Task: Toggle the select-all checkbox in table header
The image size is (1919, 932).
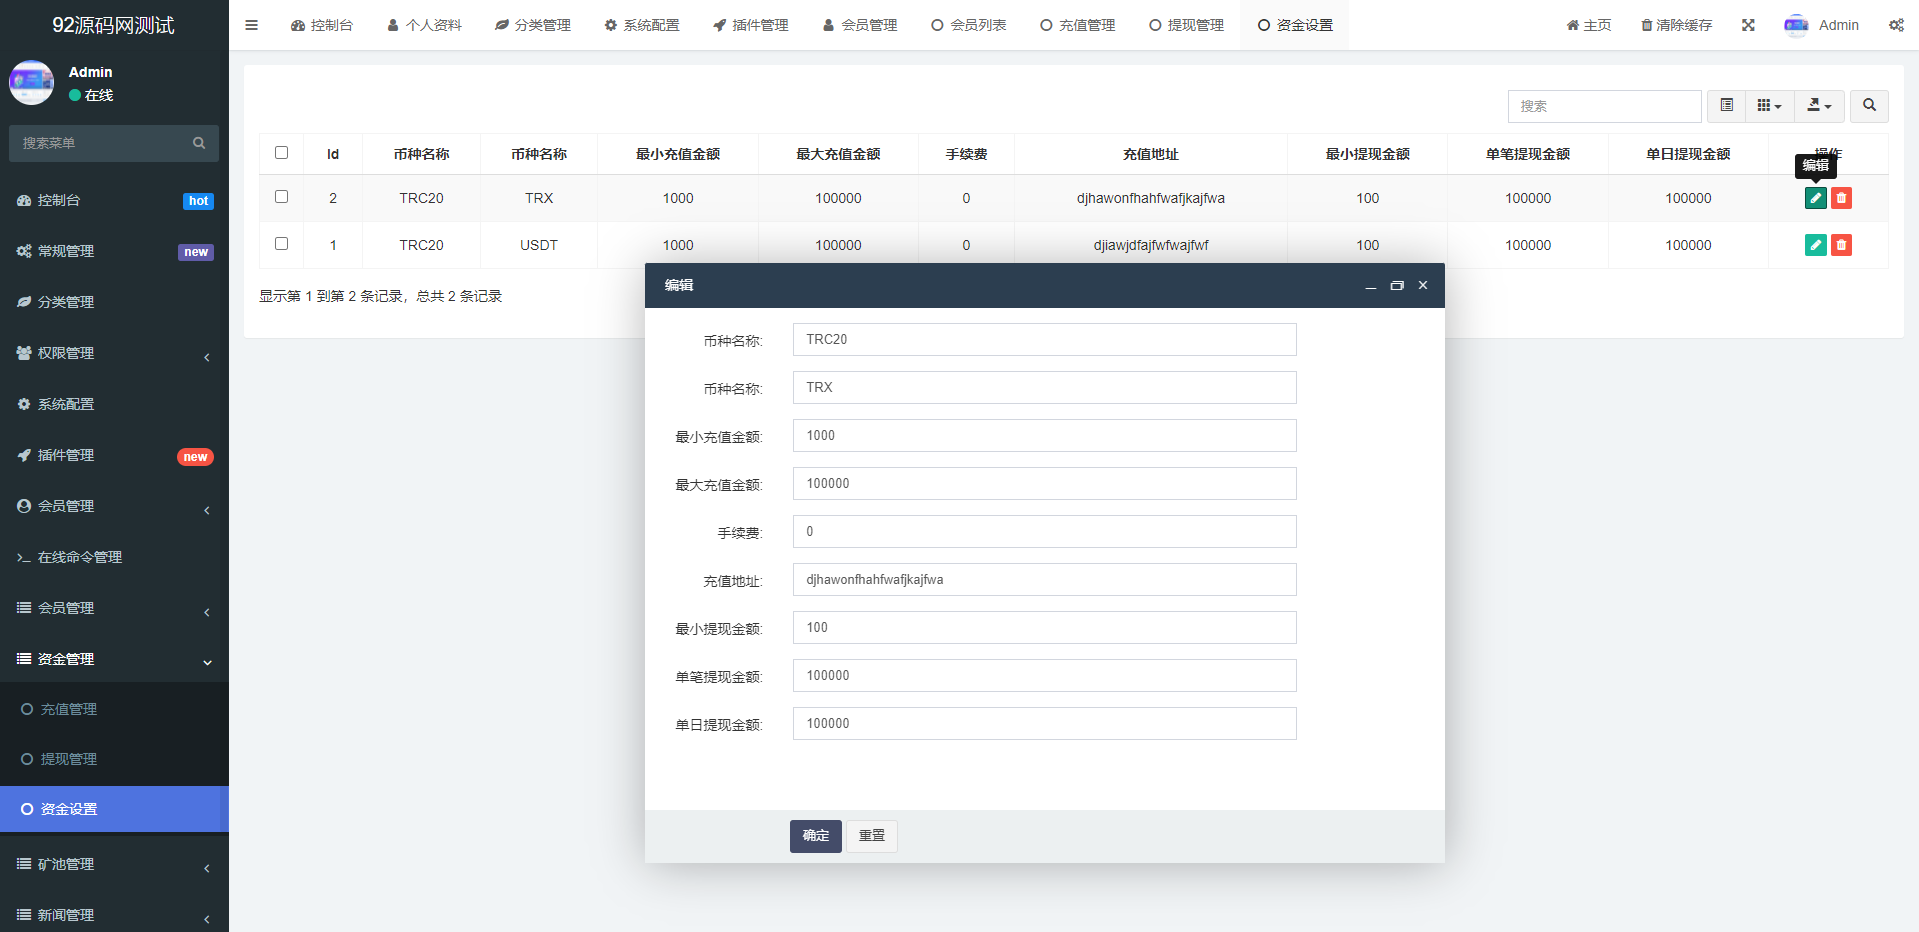Action: 281,153
